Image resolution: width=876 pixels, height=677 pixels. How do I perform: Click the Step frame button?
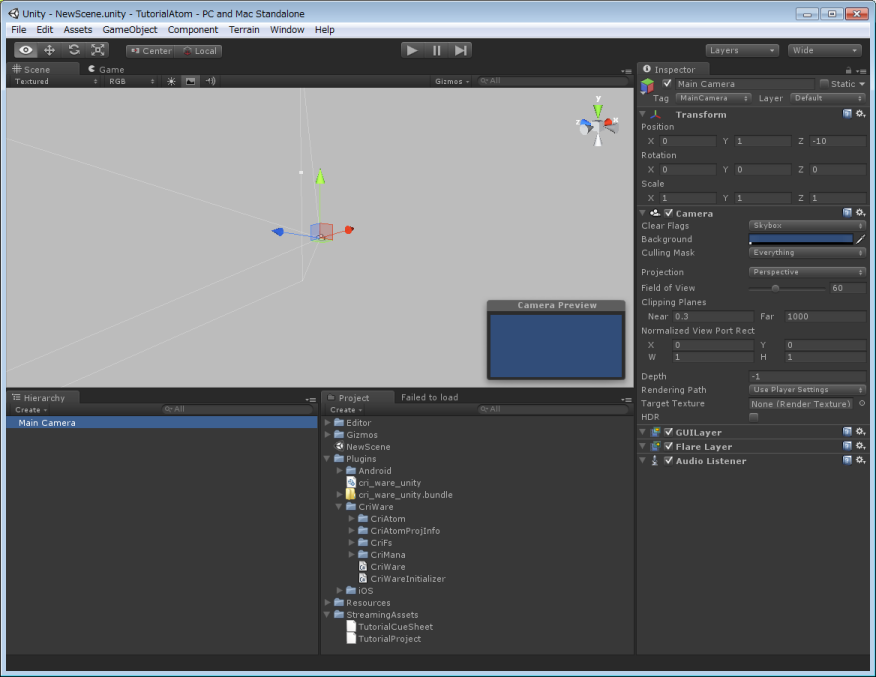[x=460, y=50]
